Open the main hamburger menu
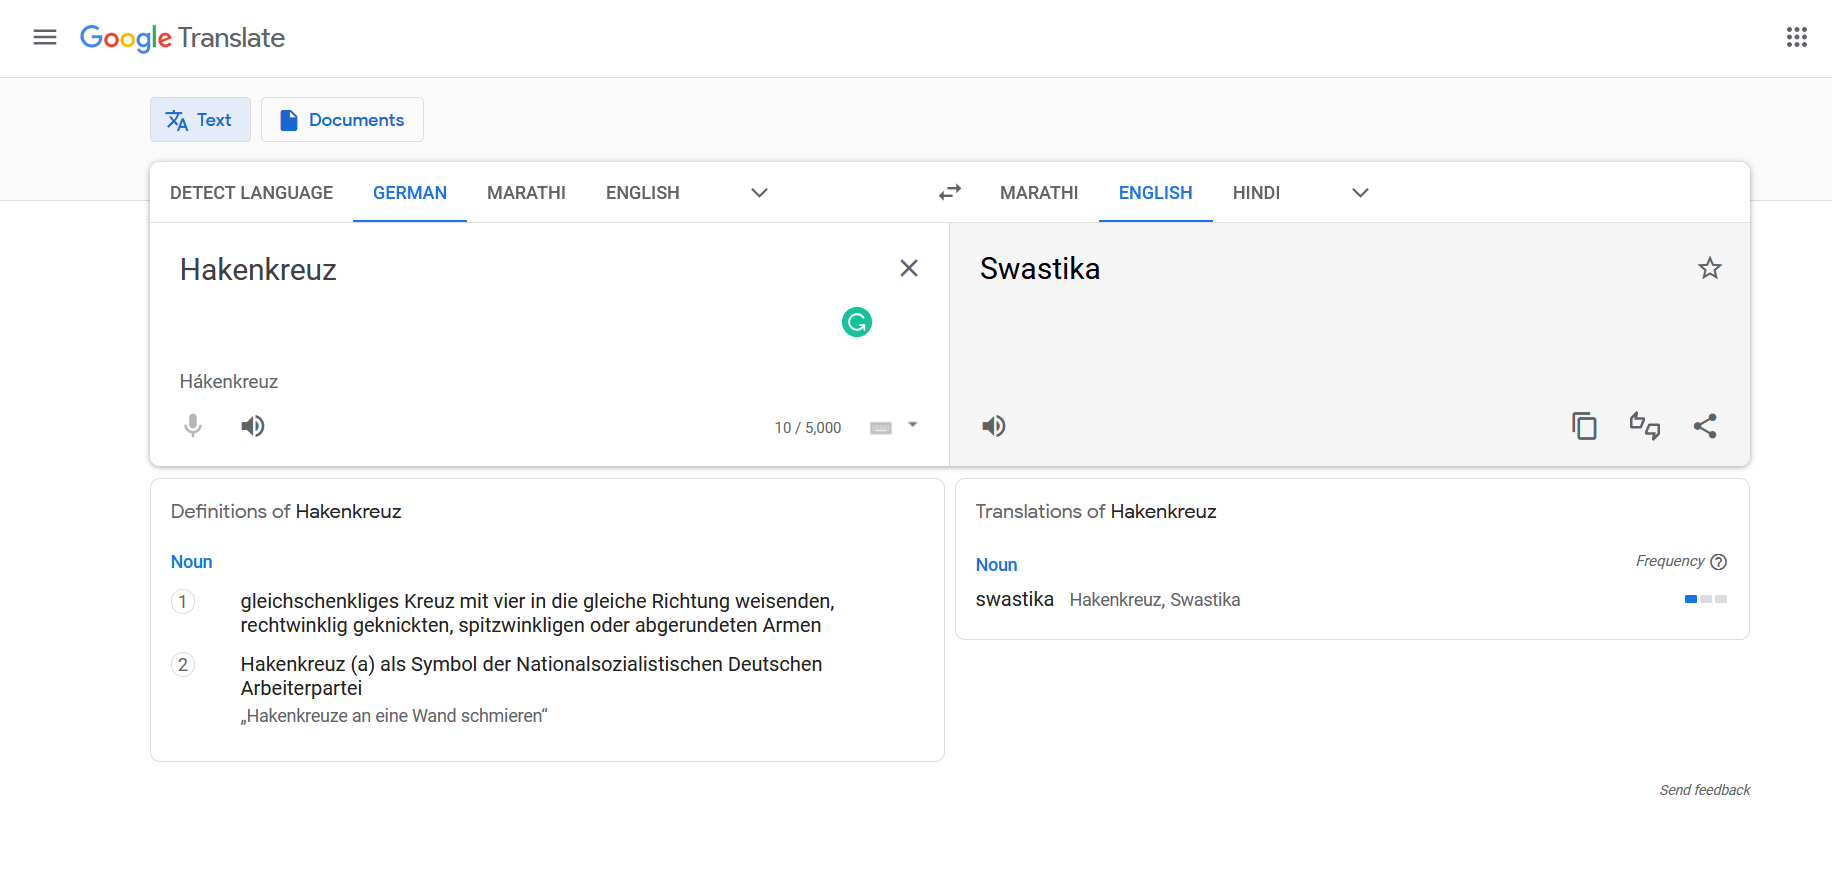The image size is (1832, 883). pos(45,37)
